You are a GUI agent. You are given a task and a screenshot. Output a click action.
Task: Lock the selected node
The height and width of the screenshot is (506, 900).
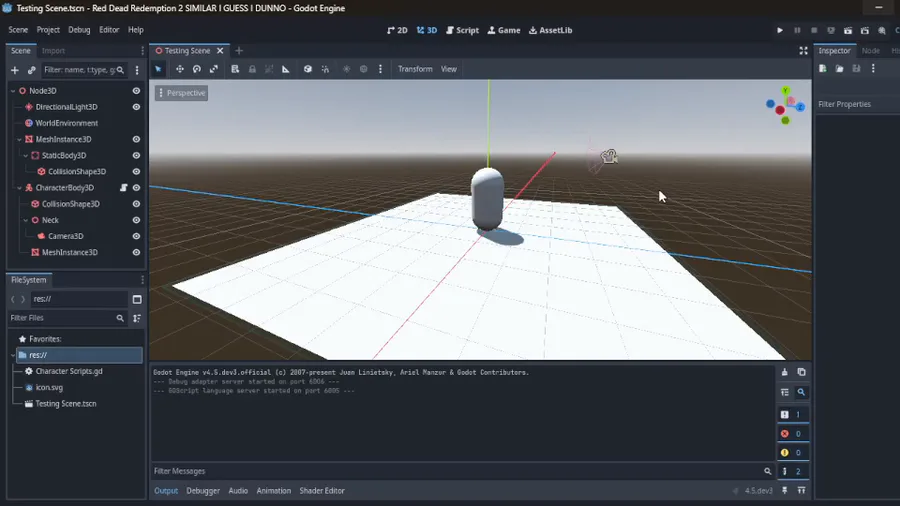pos(252,69)
